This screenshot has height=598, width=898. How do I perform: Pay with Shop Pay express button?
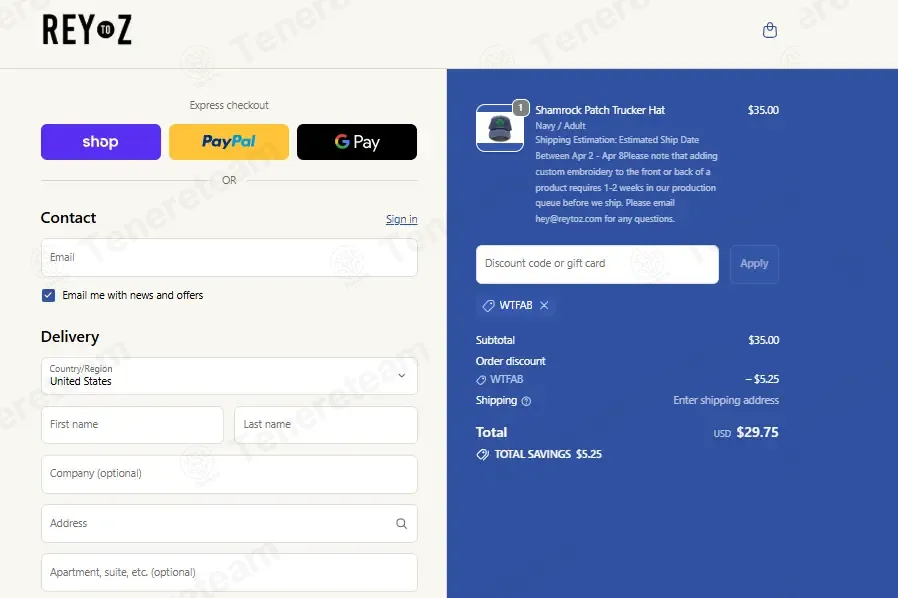[101, 142]
